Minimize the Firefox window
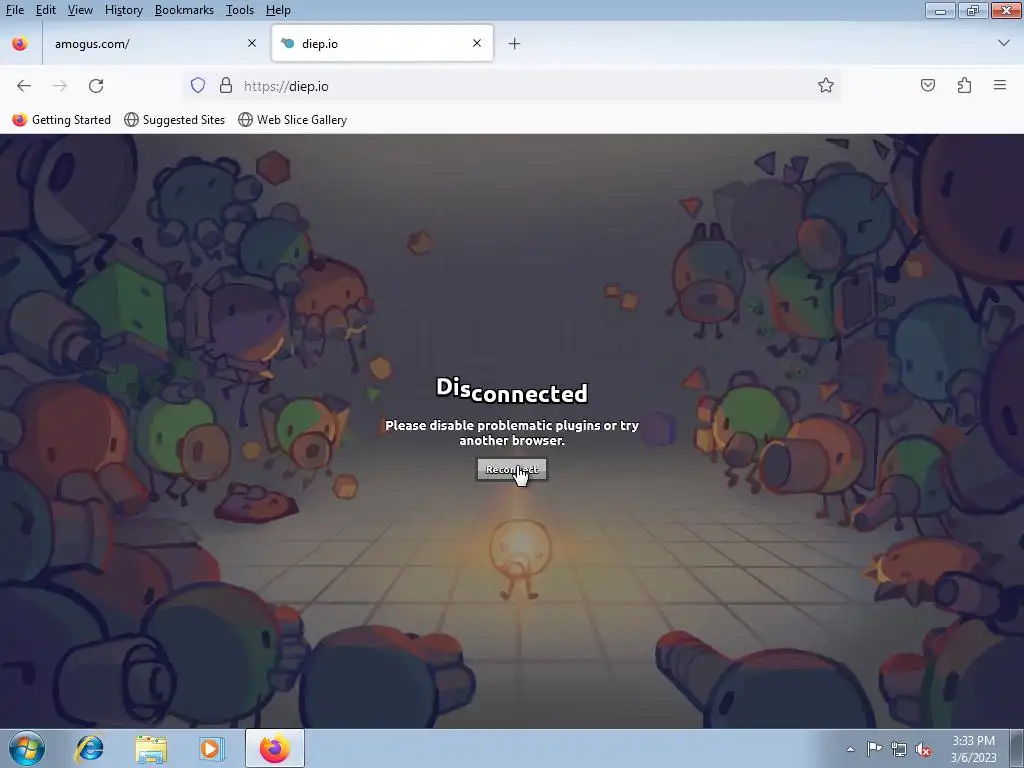 940,10
